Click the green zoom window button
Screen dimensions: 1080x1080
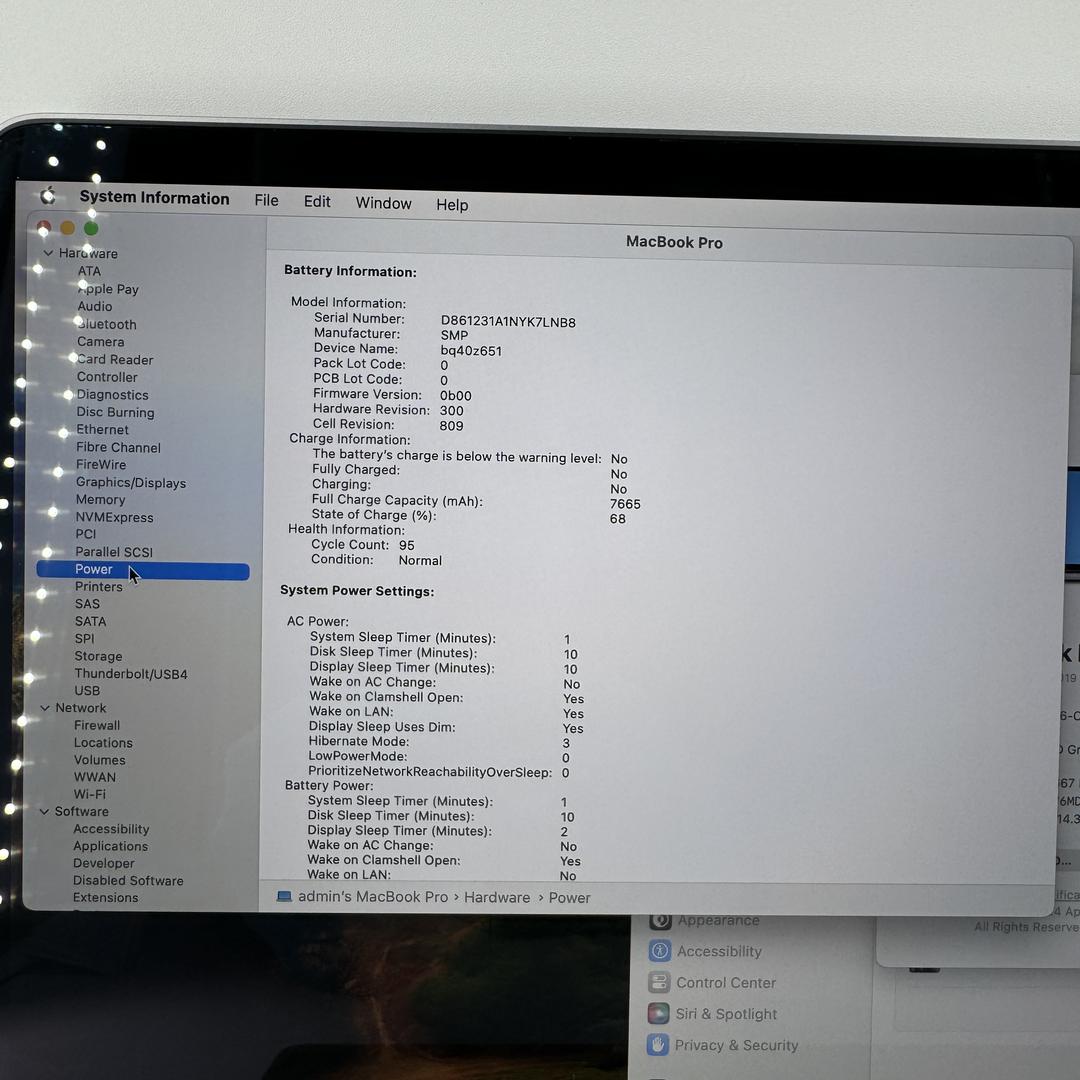point(91,228)
